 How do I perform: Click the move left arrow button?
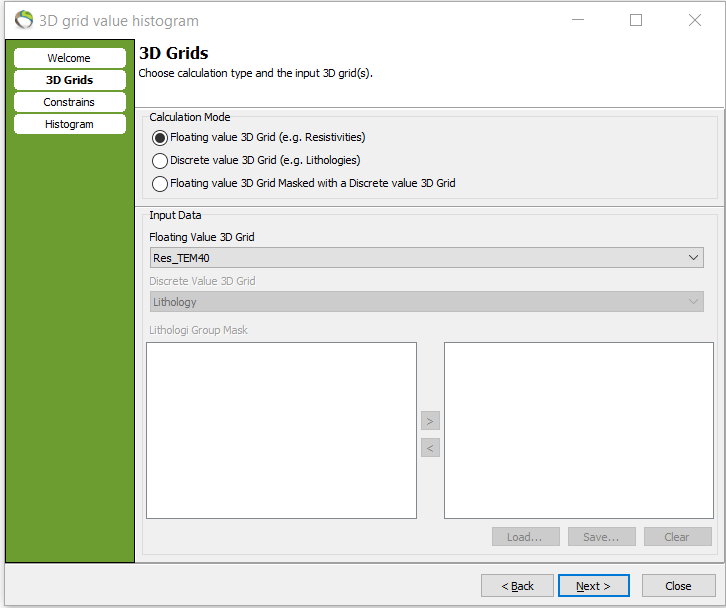tap(430, 448)
